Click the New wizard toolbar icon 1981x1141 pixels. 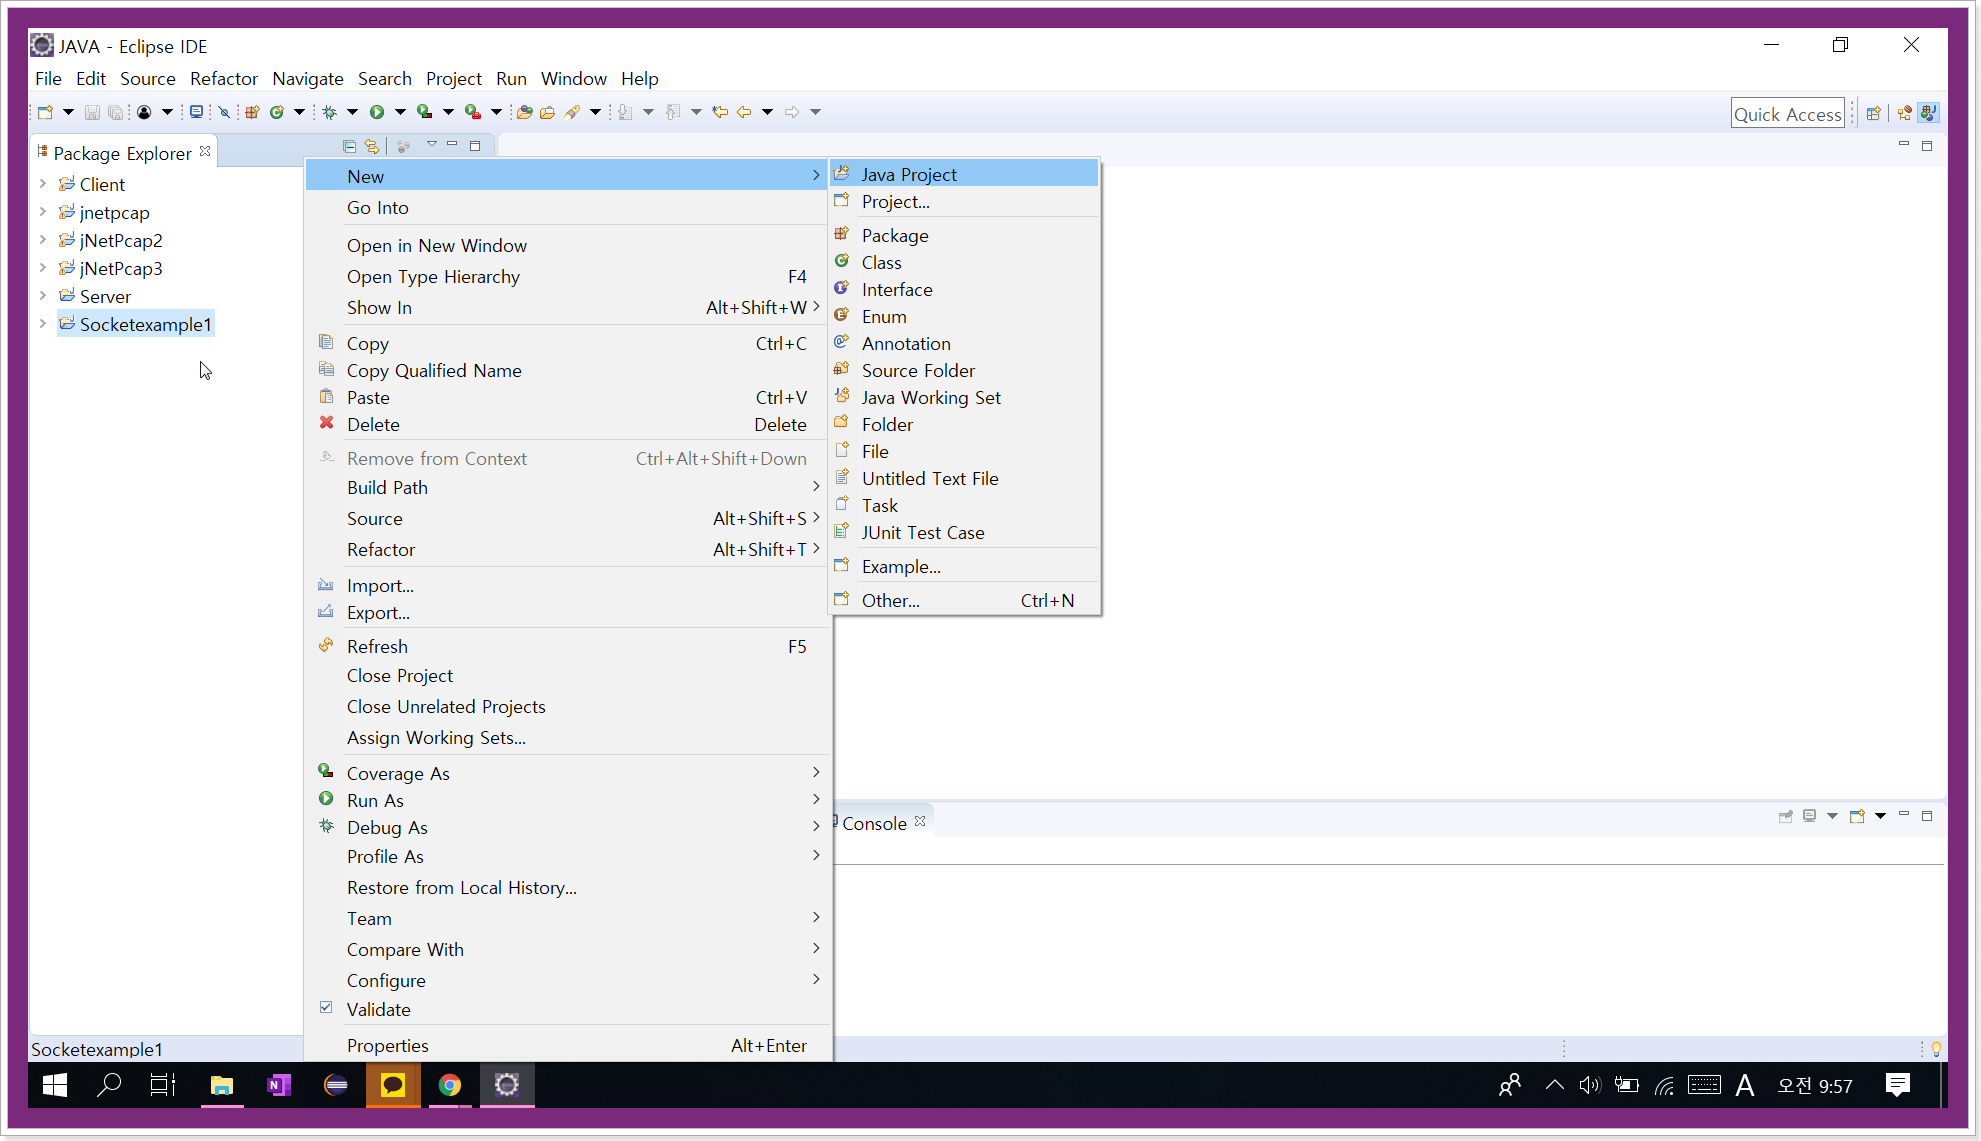[x=45, y=112]
